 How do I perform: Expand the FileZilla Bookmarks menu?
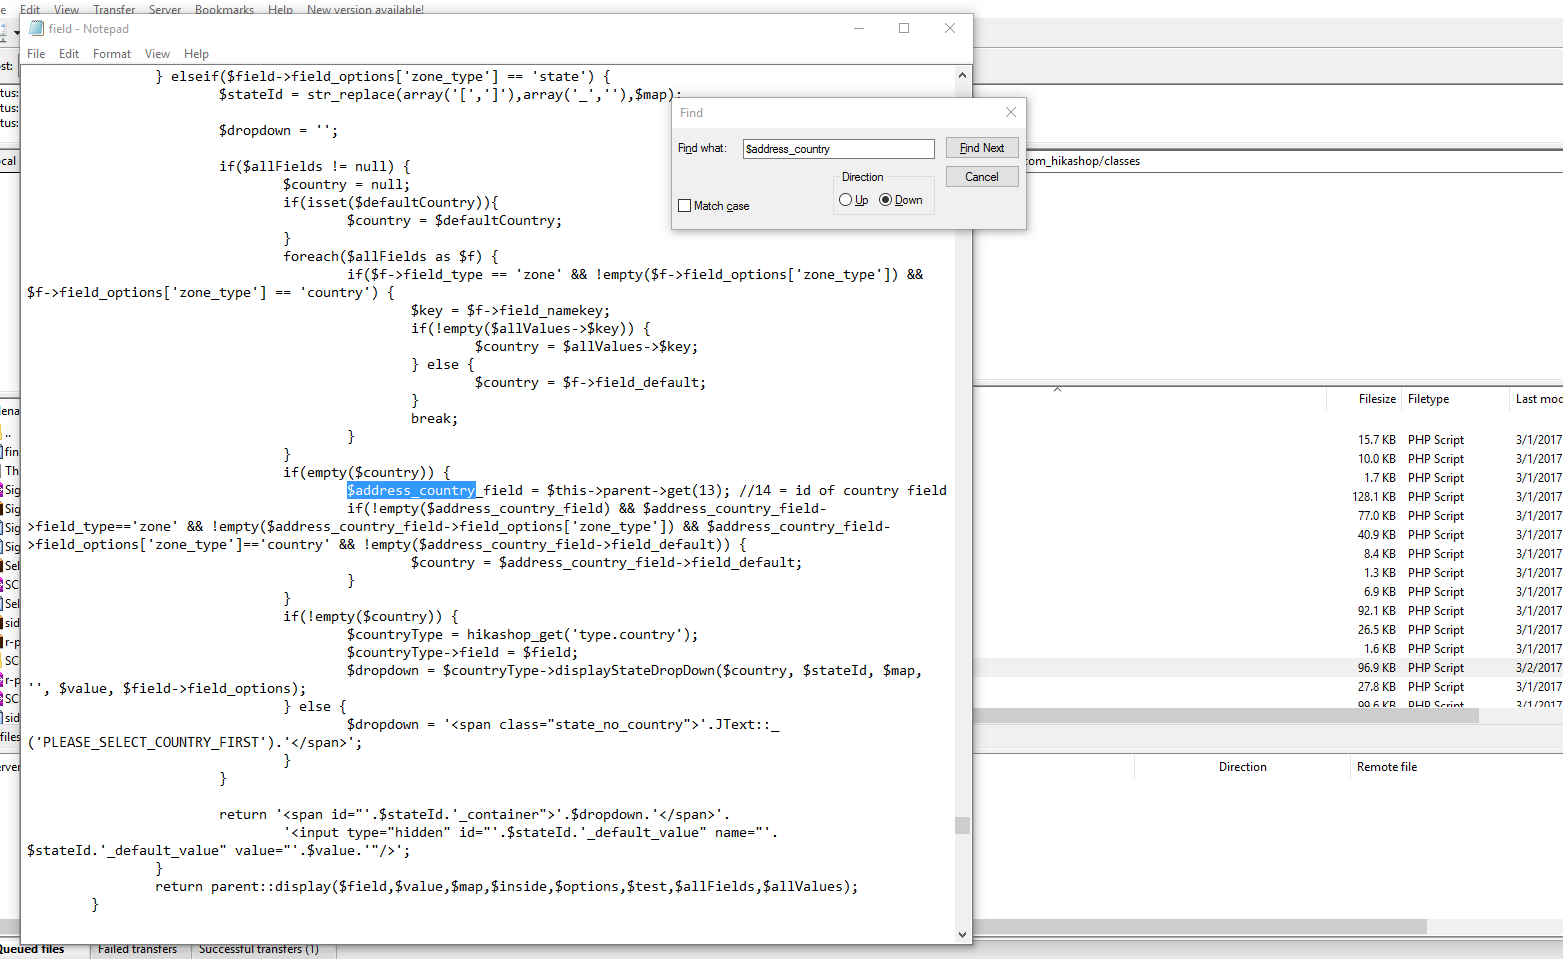224,9
